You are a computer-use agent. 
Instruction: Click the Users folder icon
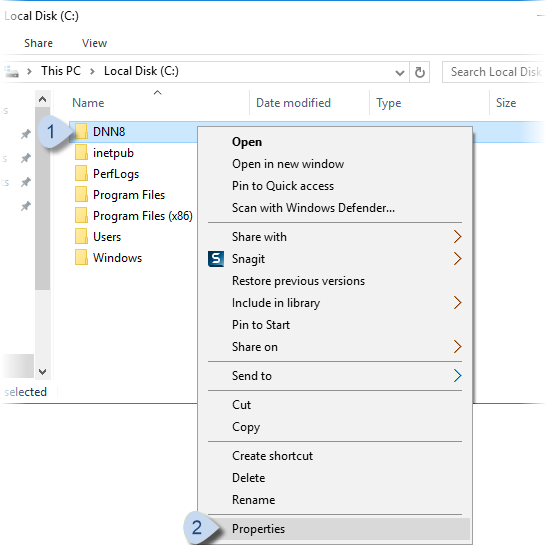point(81,236)
